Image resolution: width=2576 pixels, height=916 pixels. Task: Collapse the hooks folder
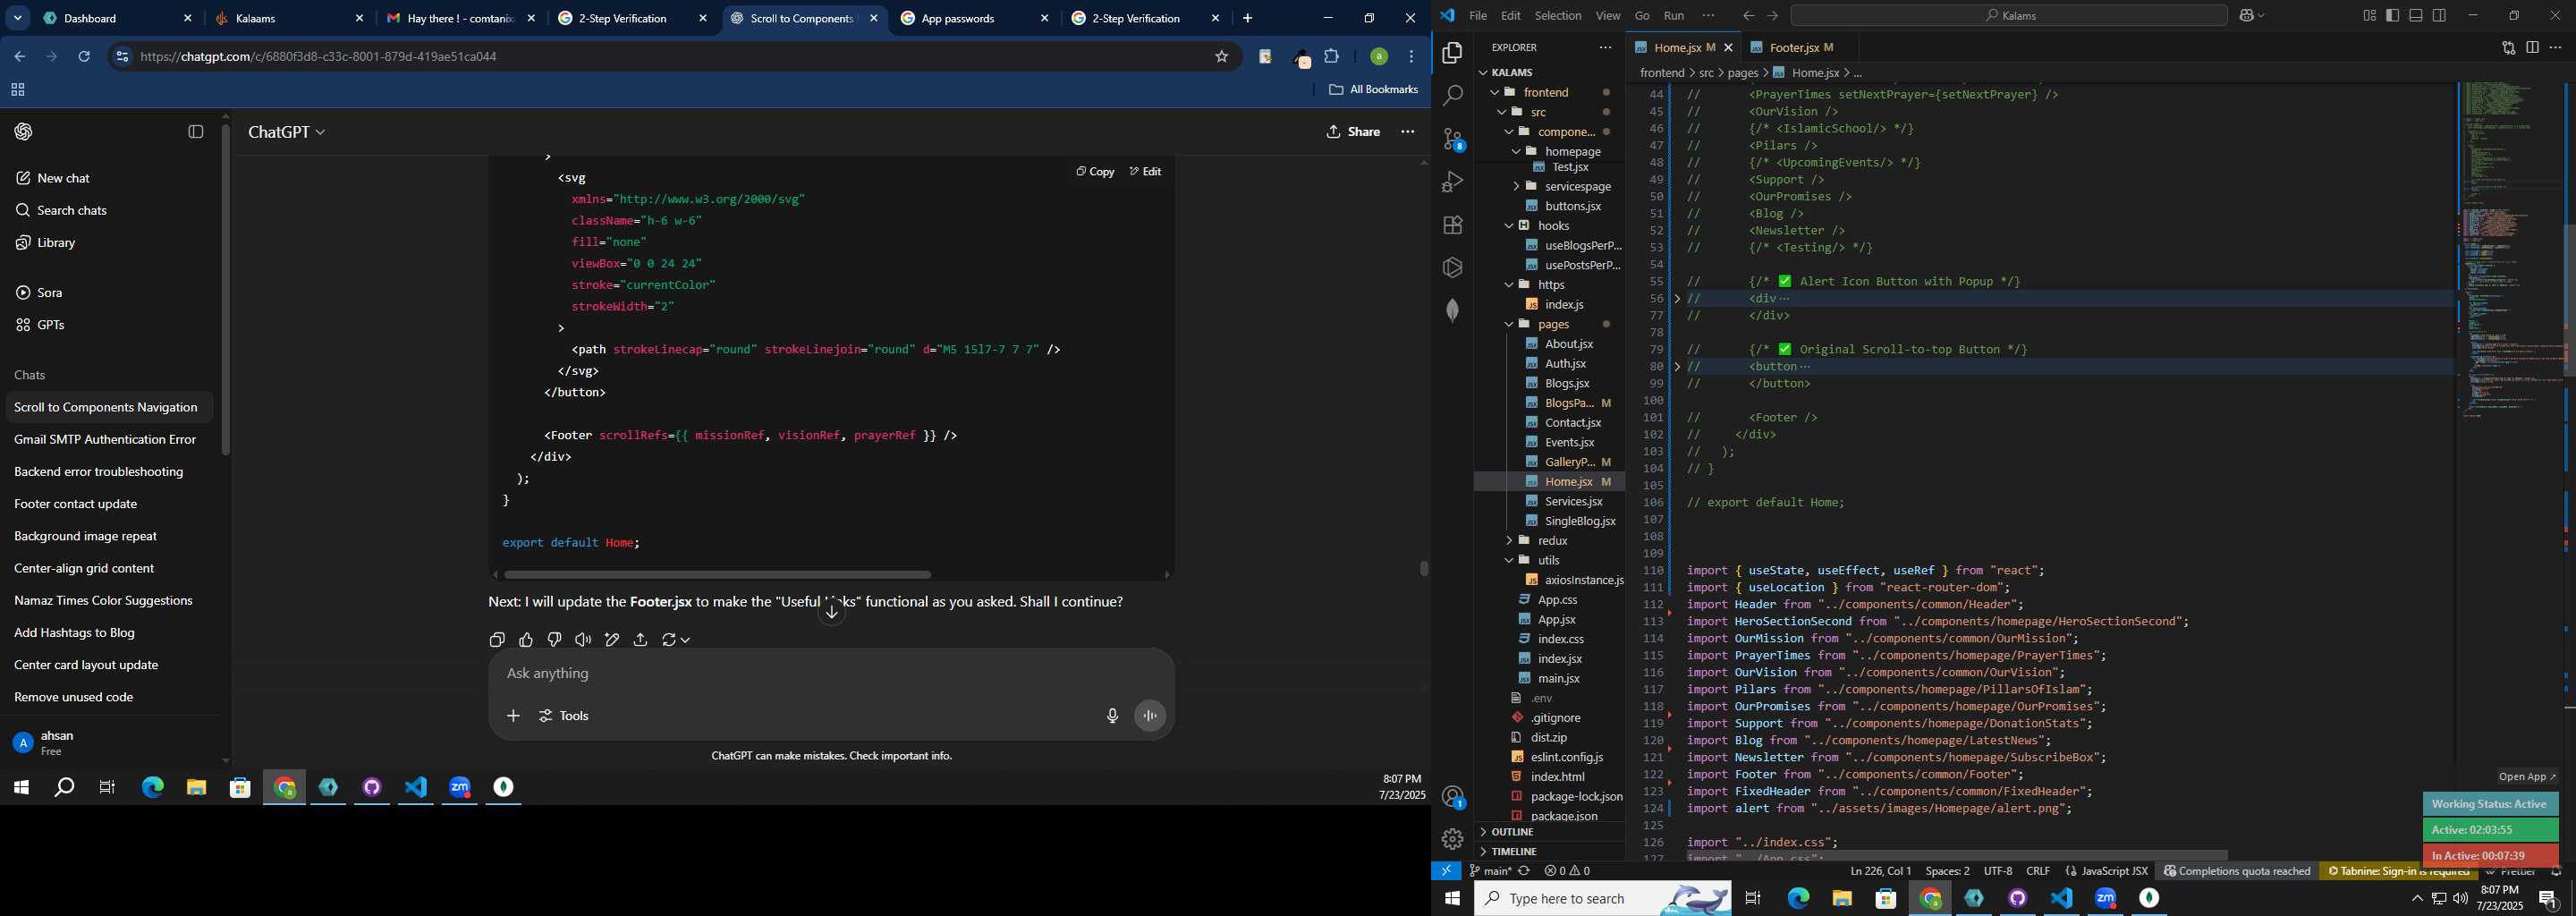point(1554,226)
